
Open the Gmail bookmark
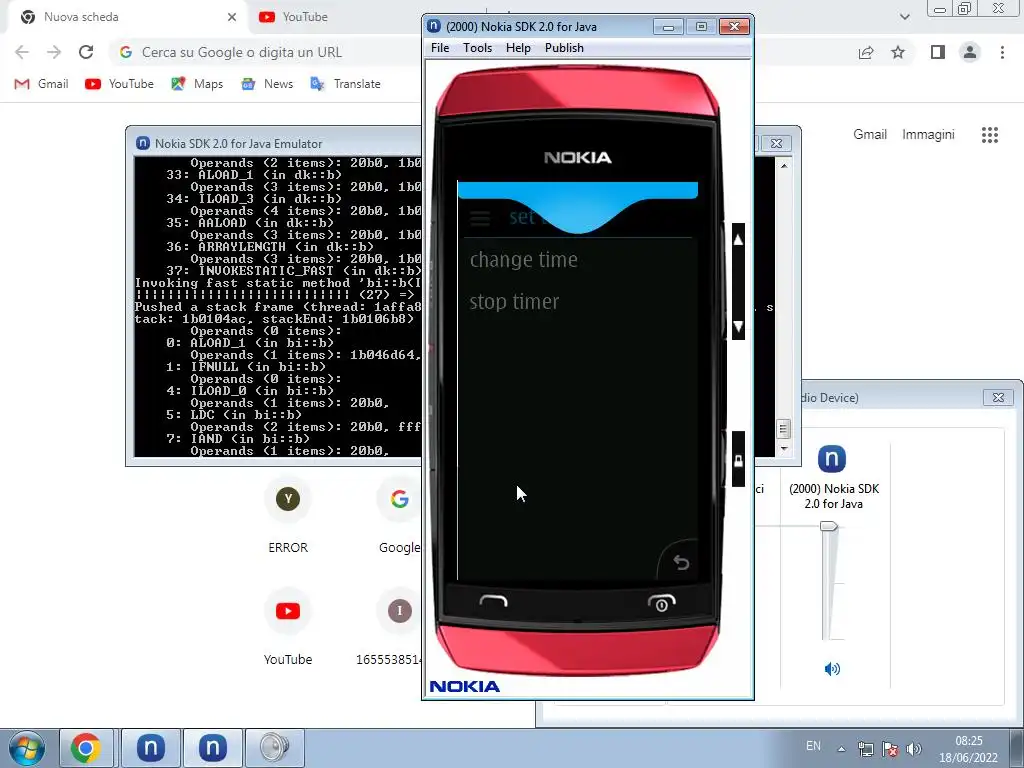[x=41, y=84]
